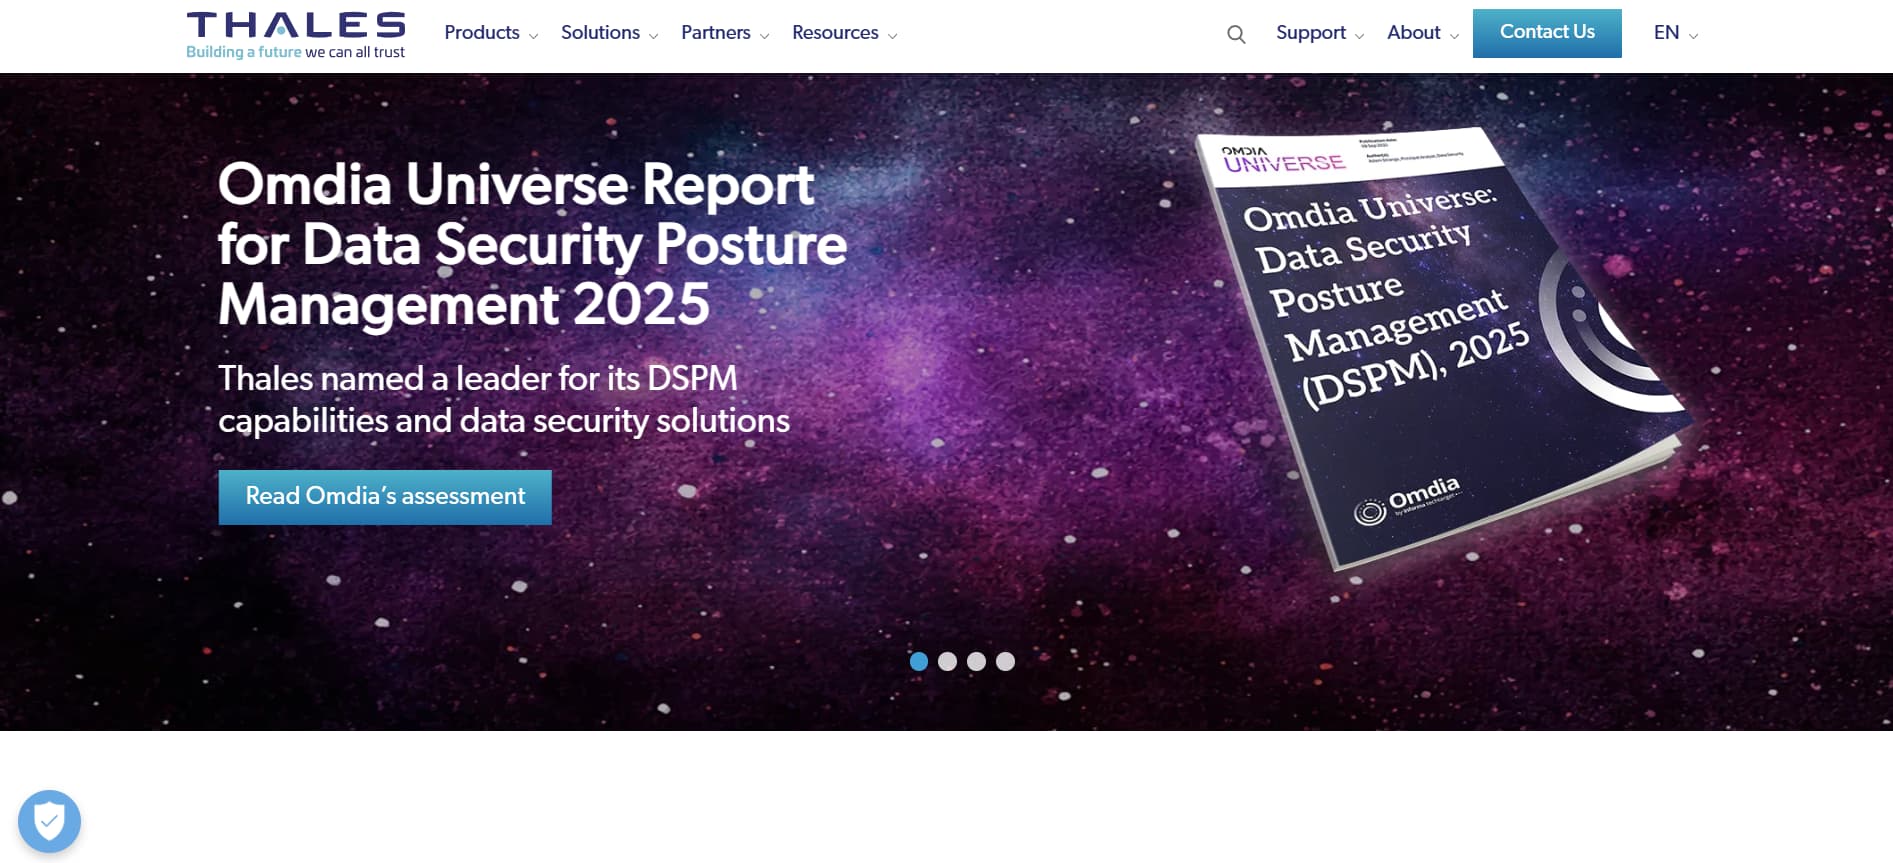
Task: Expand the Partners menu
Action: click(725, 33)
